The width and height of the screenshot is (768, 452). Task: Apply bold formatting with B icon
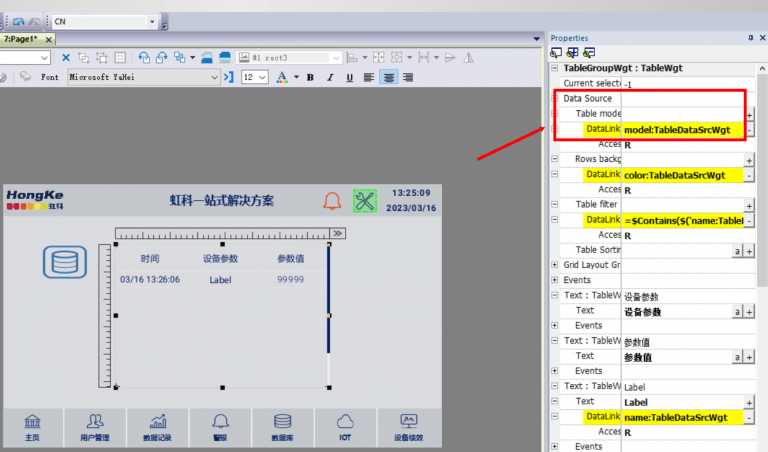coord(310,77)
